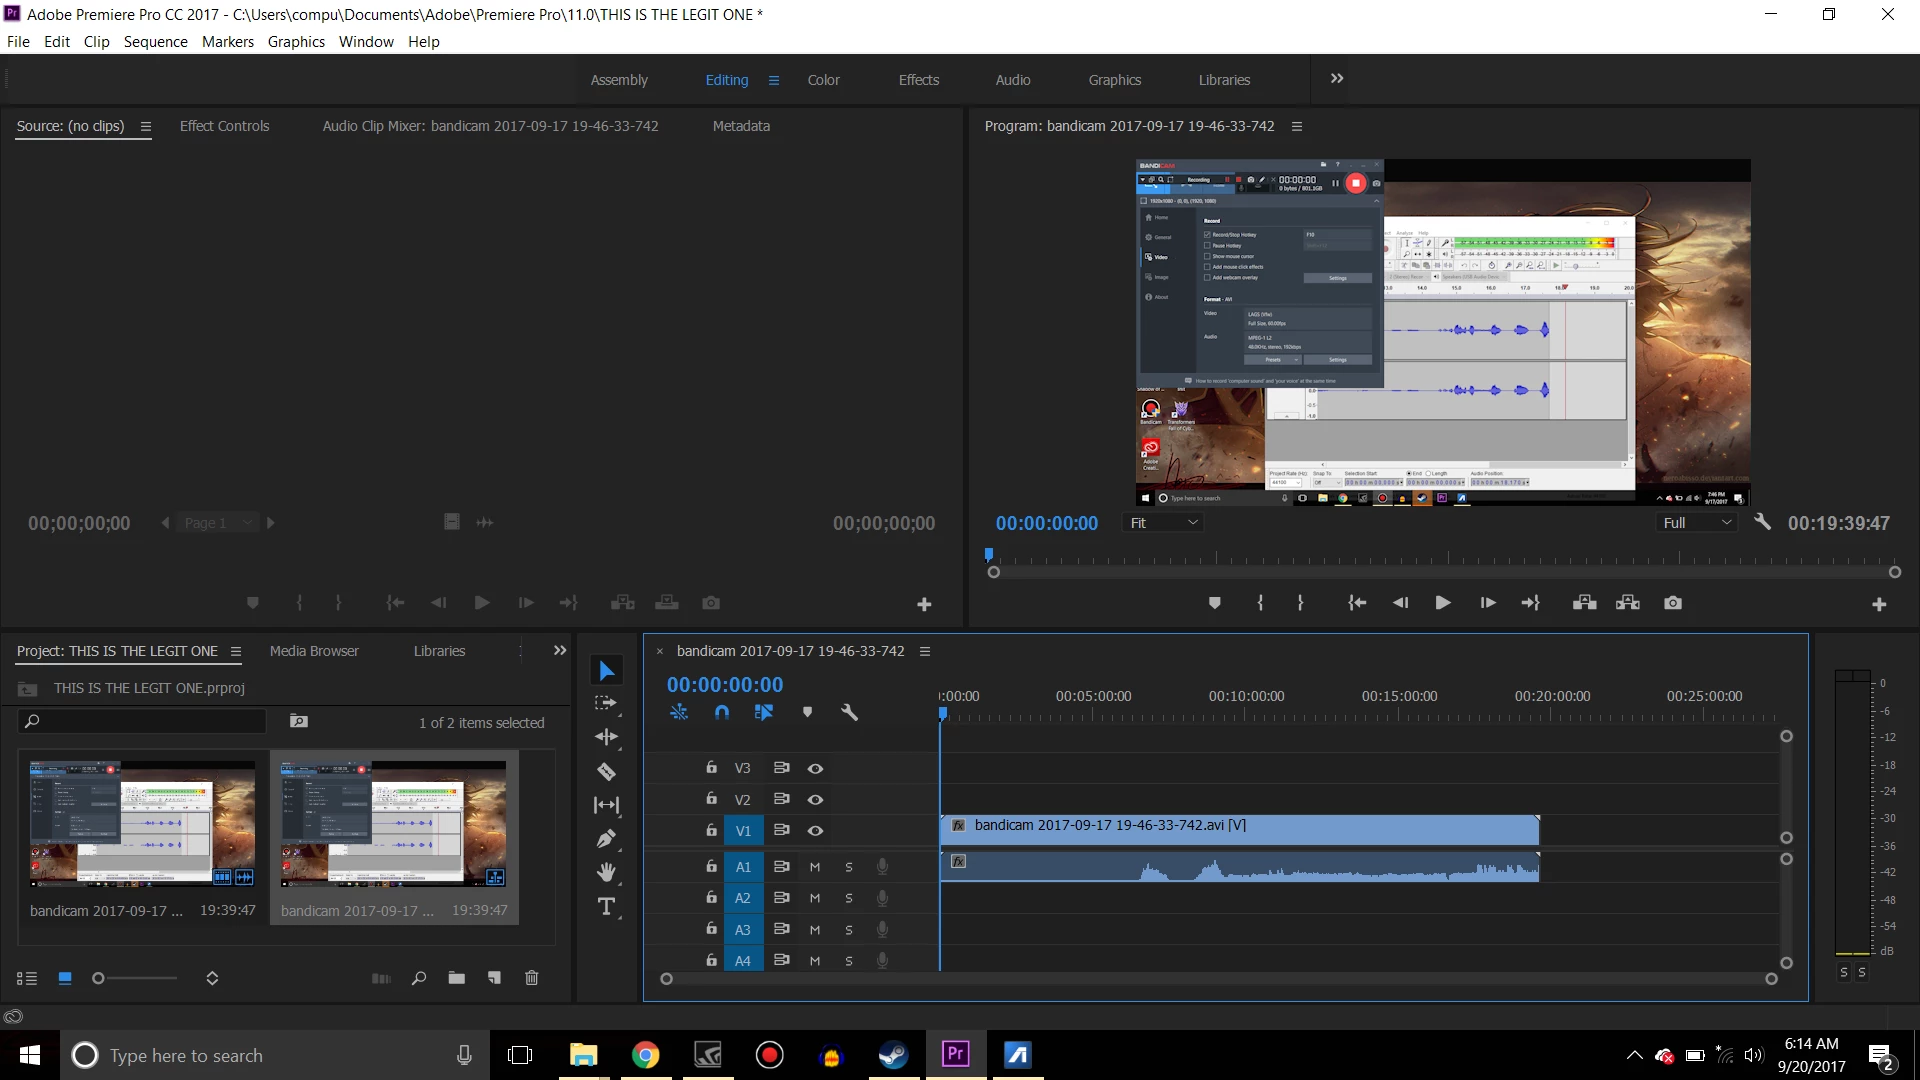Mute audio track A1
1920x1080 pixels.
(815, 867)
